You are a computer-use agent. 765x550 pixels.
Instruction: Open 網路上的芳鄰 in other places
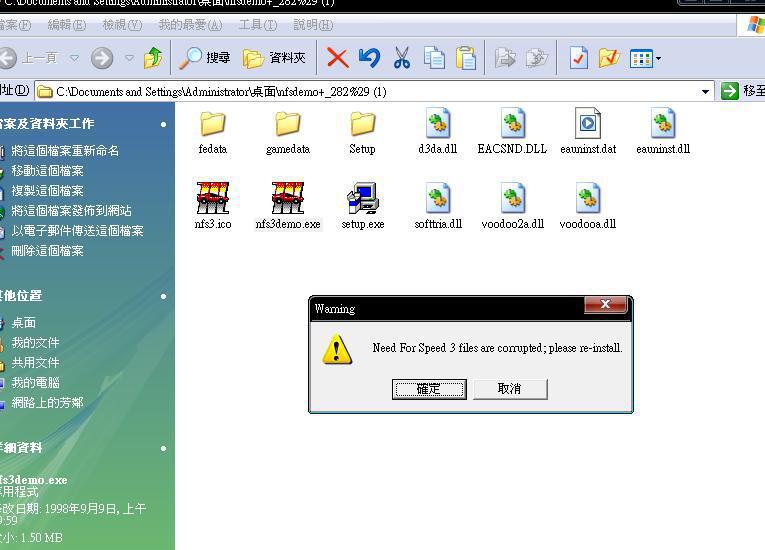[47, 403]
